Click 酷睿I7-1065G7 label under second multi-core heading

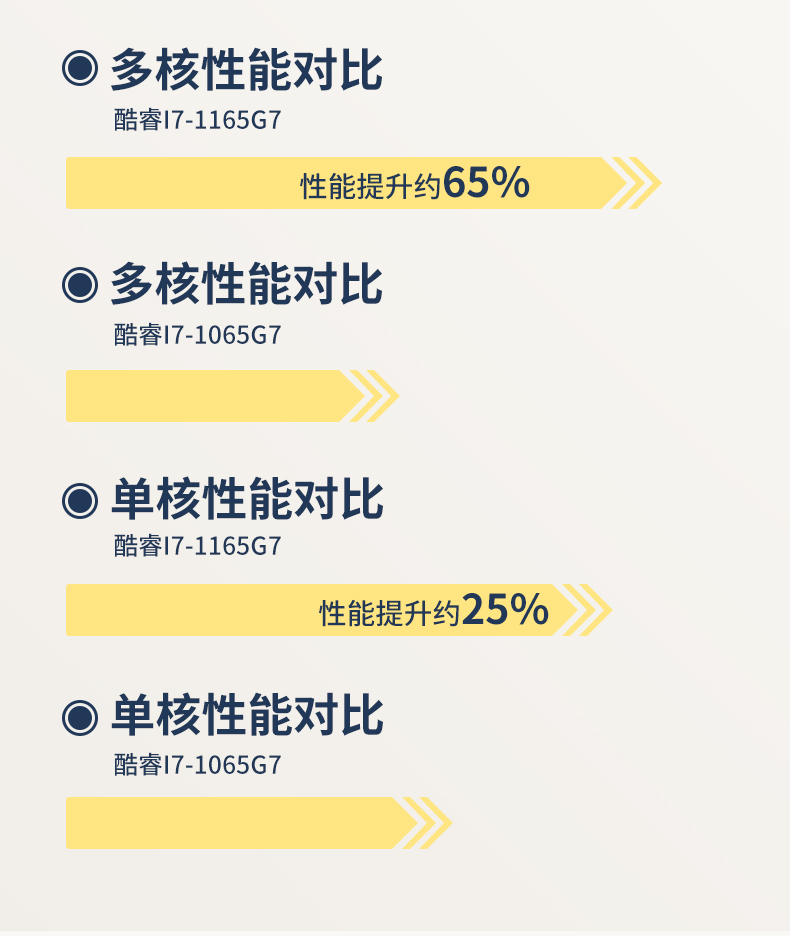[x=198, y=334]
